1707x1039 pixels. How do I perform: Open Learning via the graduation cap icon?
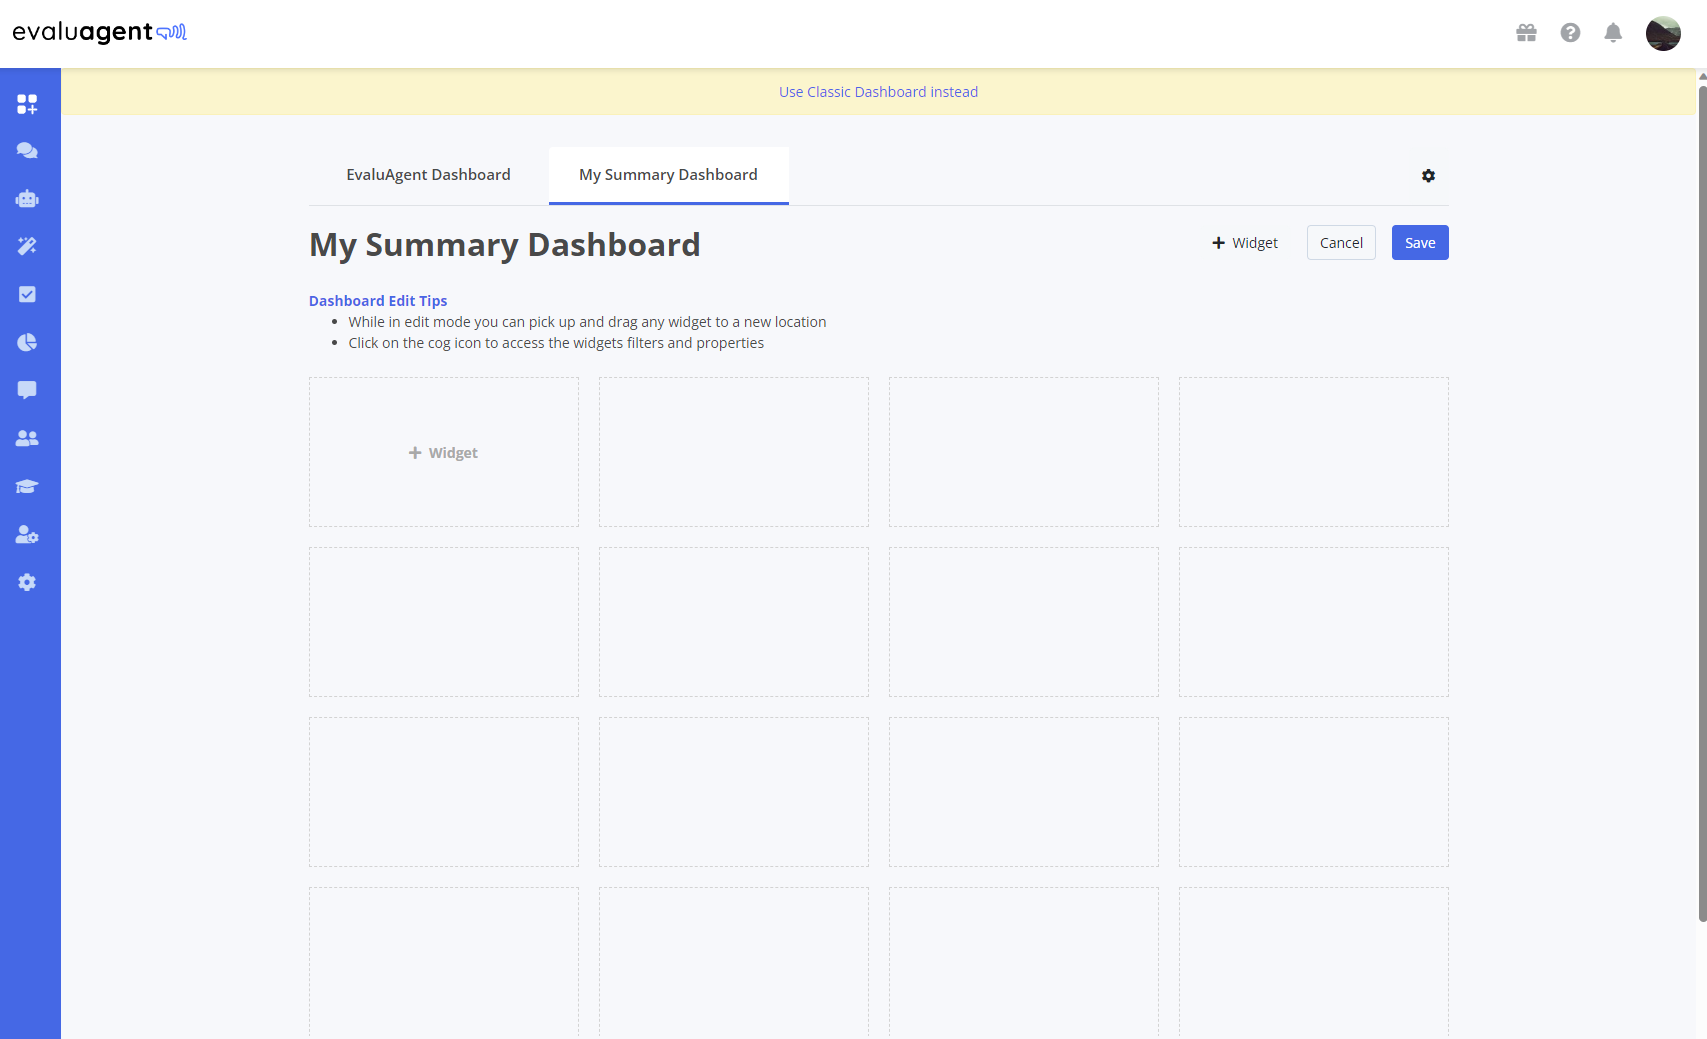click(27, 486)
